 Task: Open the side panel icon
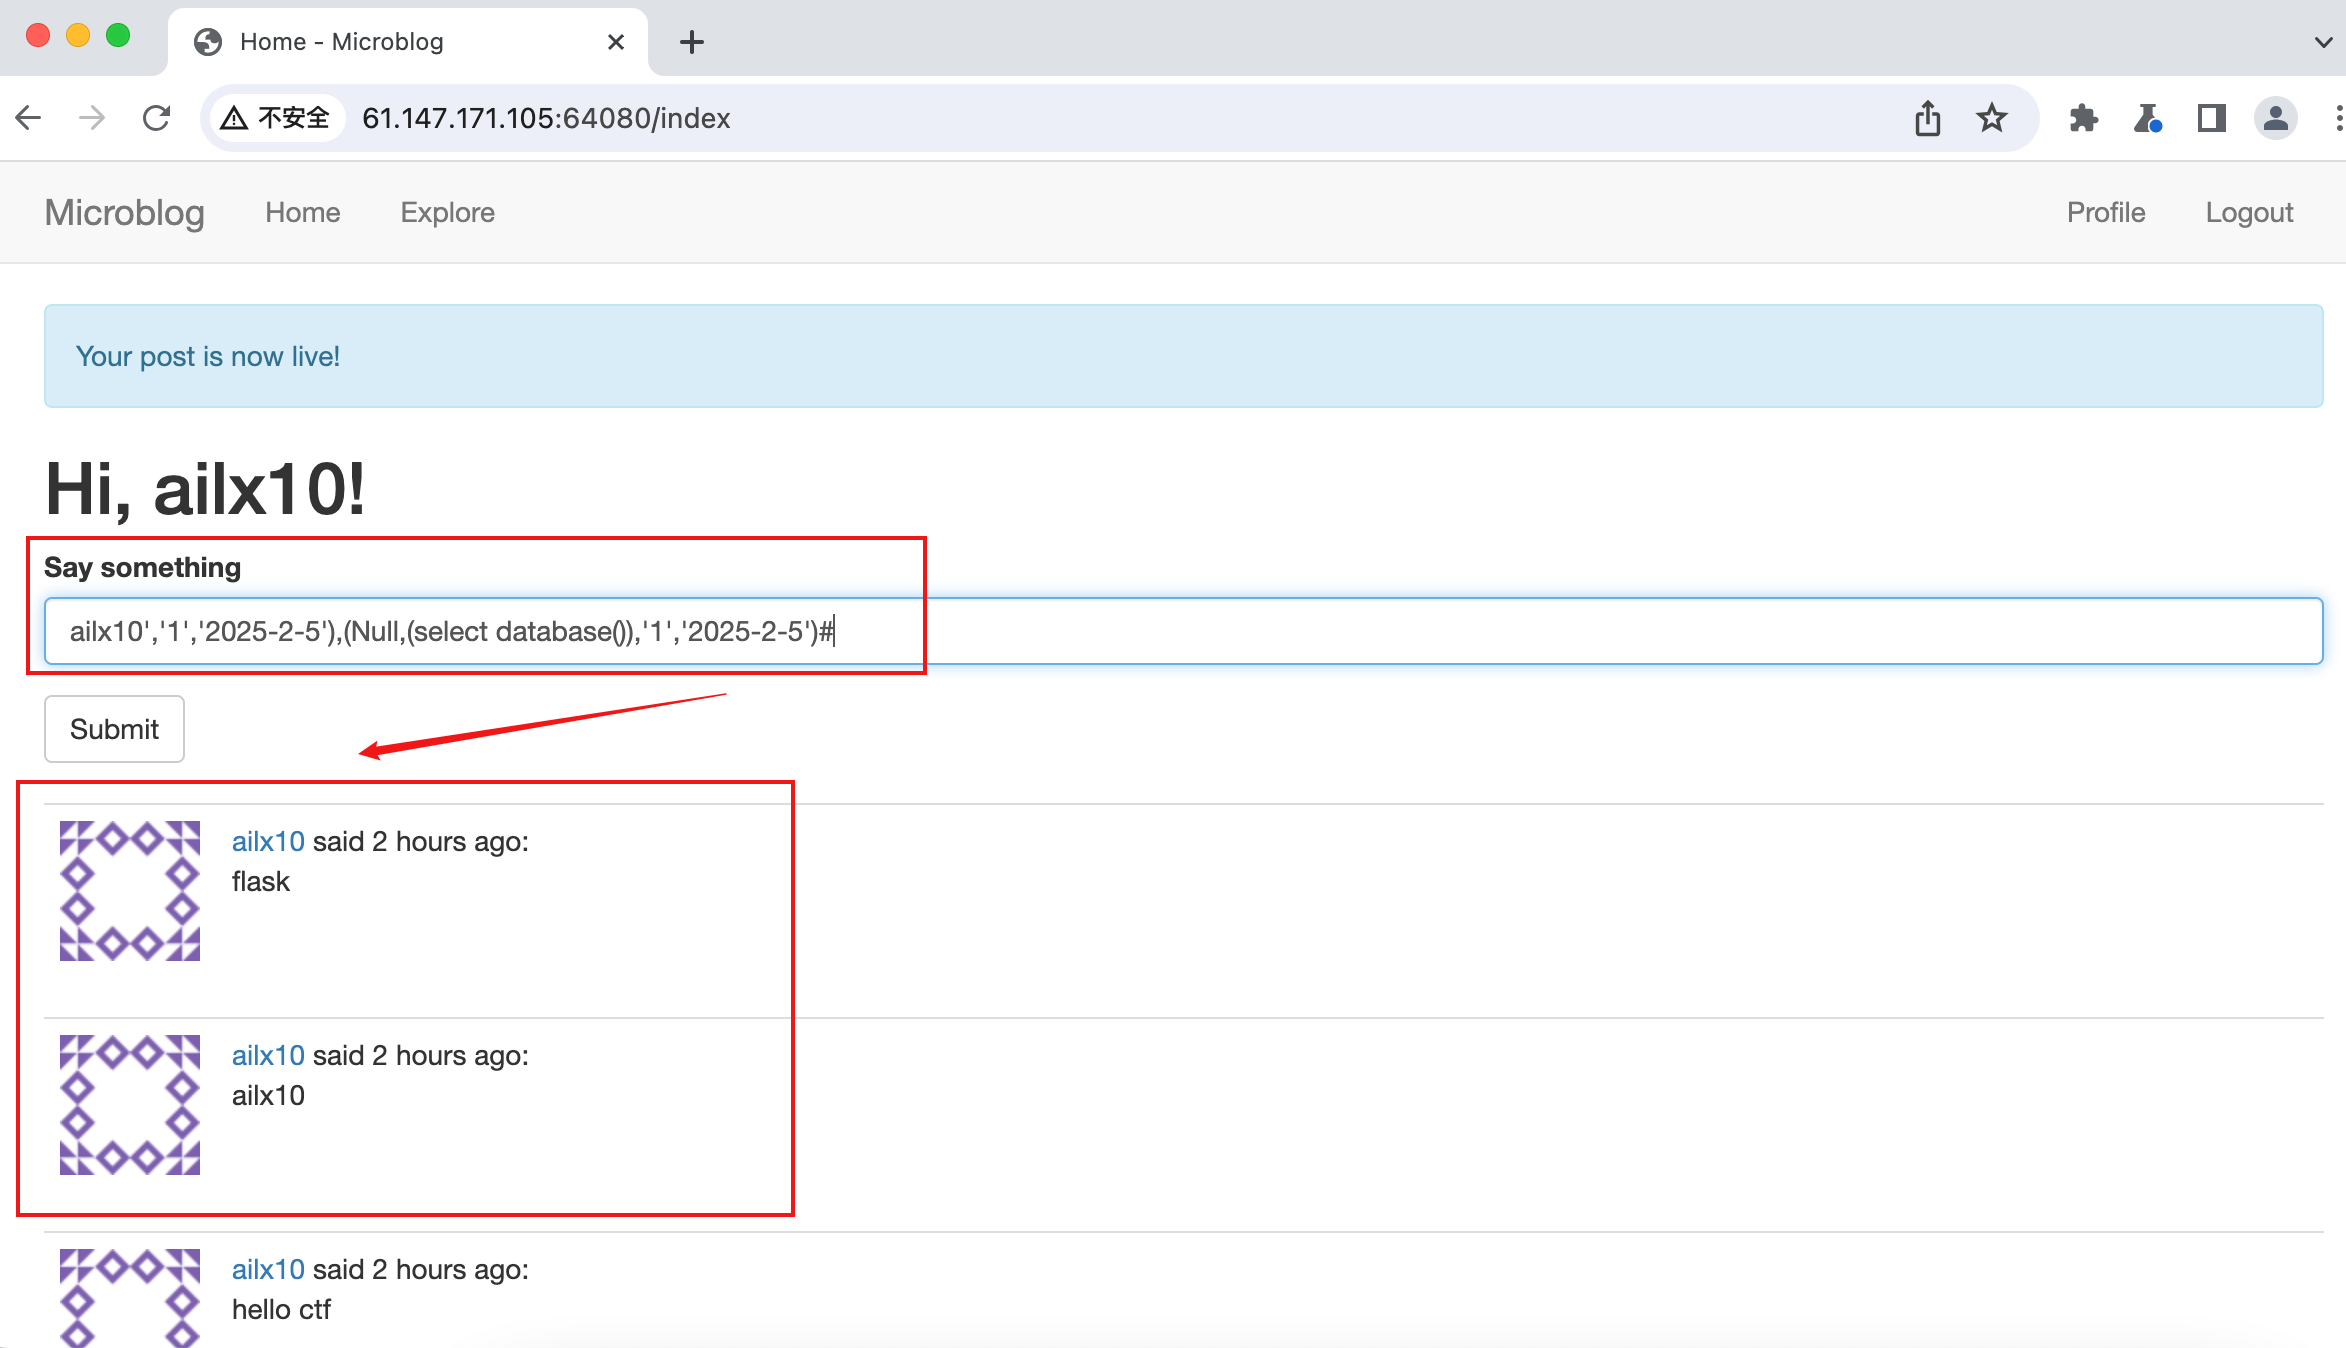coord(2211,117)
